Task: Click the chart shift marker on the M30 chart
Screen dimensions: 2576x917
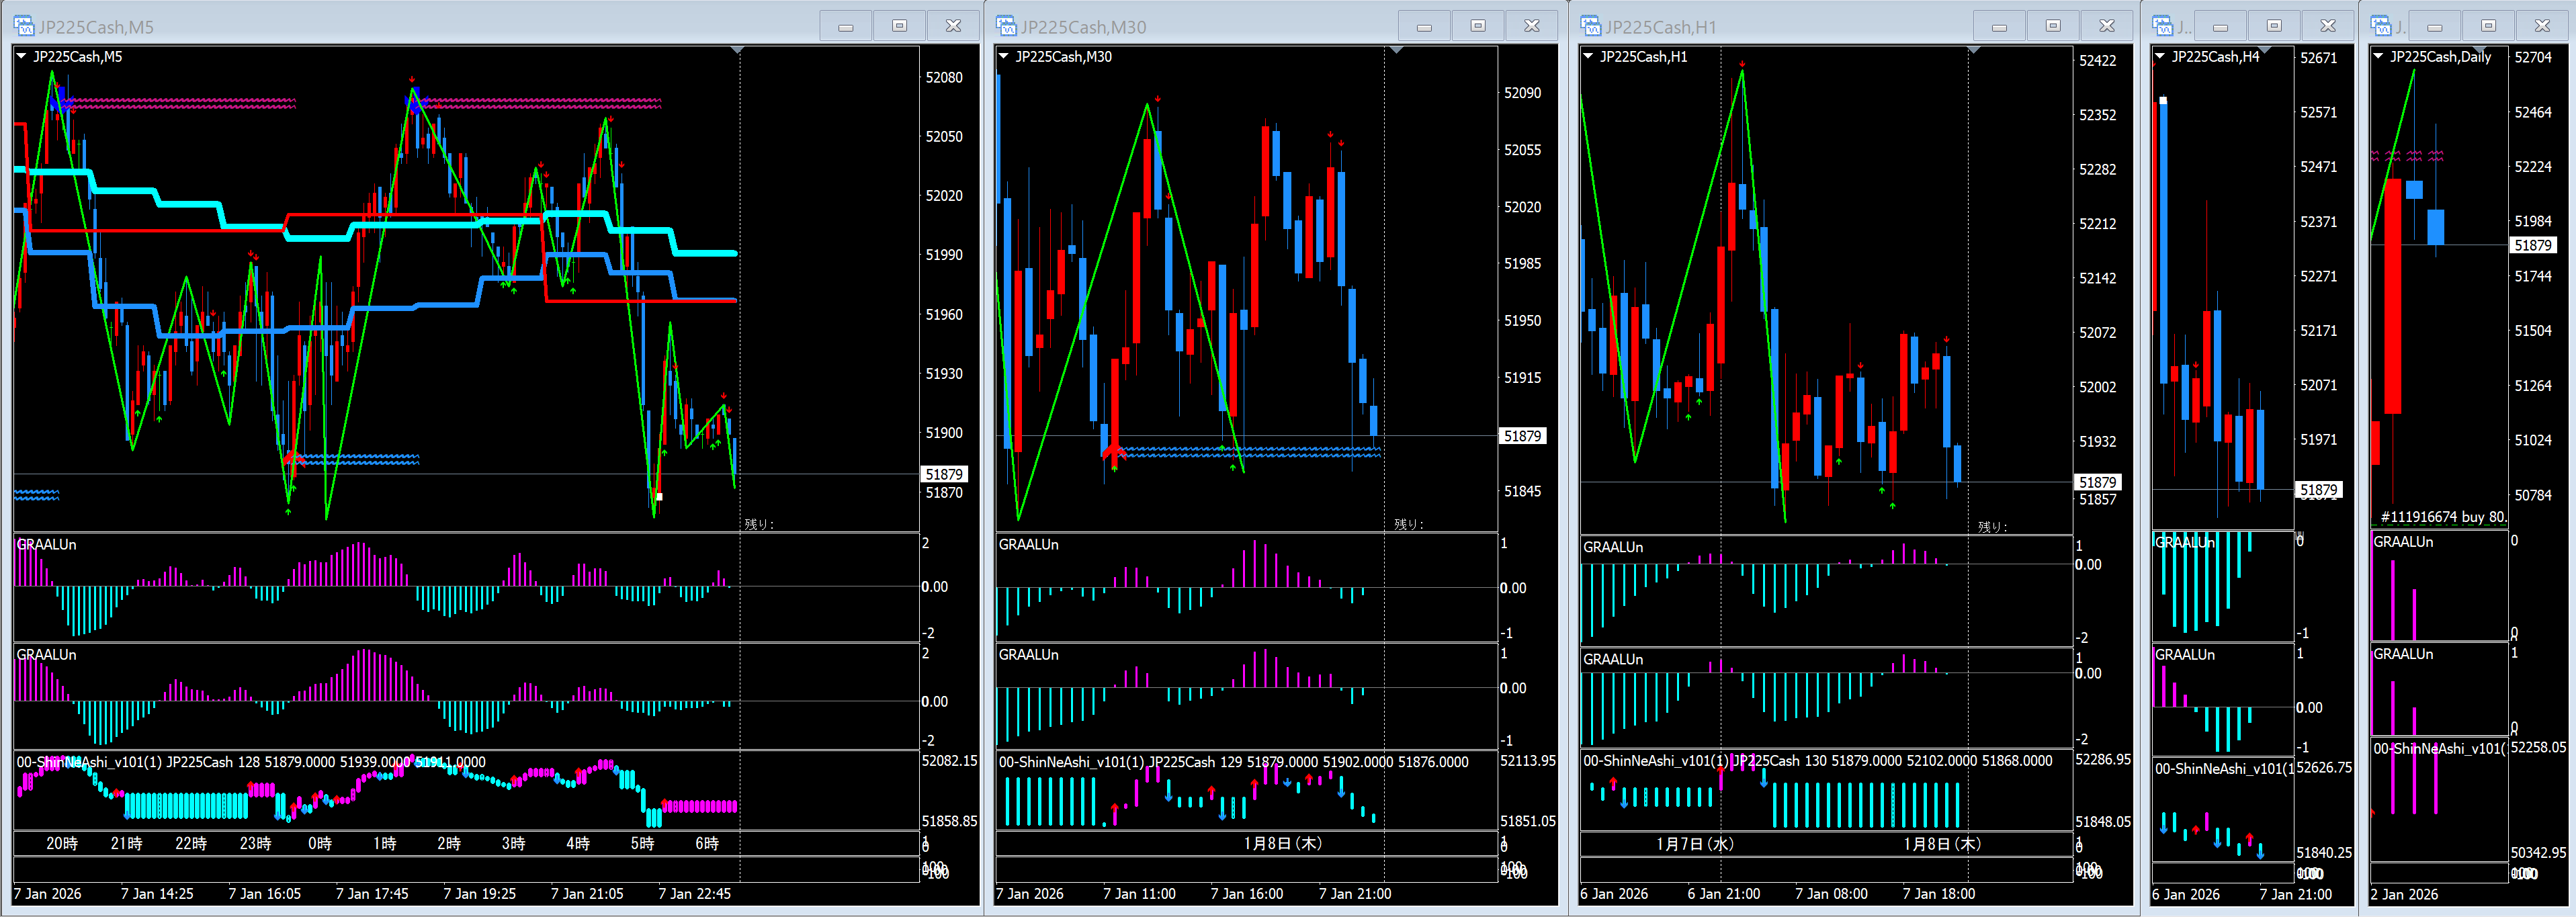Action: [x=1396, y=50]
